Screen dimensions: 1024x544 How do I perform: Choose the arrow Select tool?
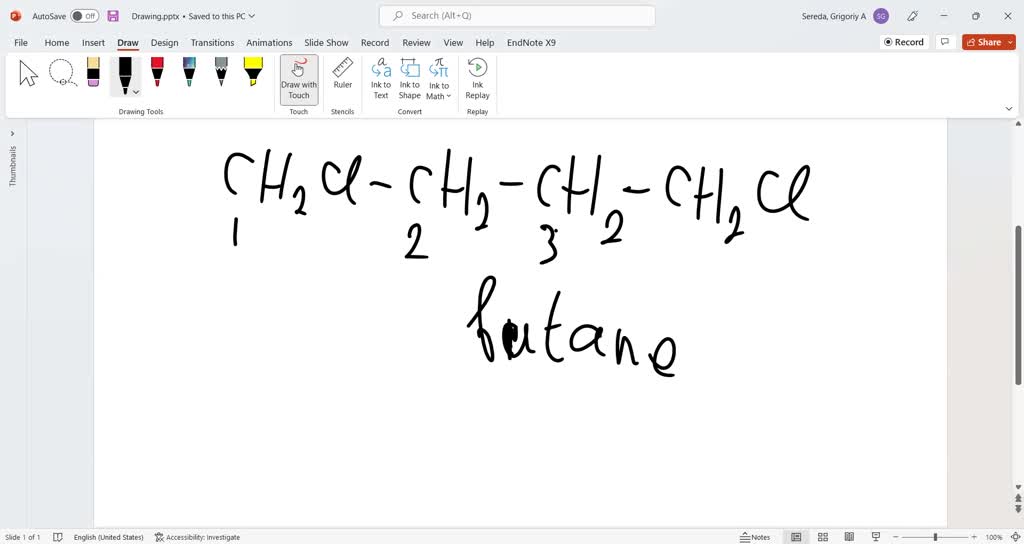pyautogui.click(x=28, y=73)
